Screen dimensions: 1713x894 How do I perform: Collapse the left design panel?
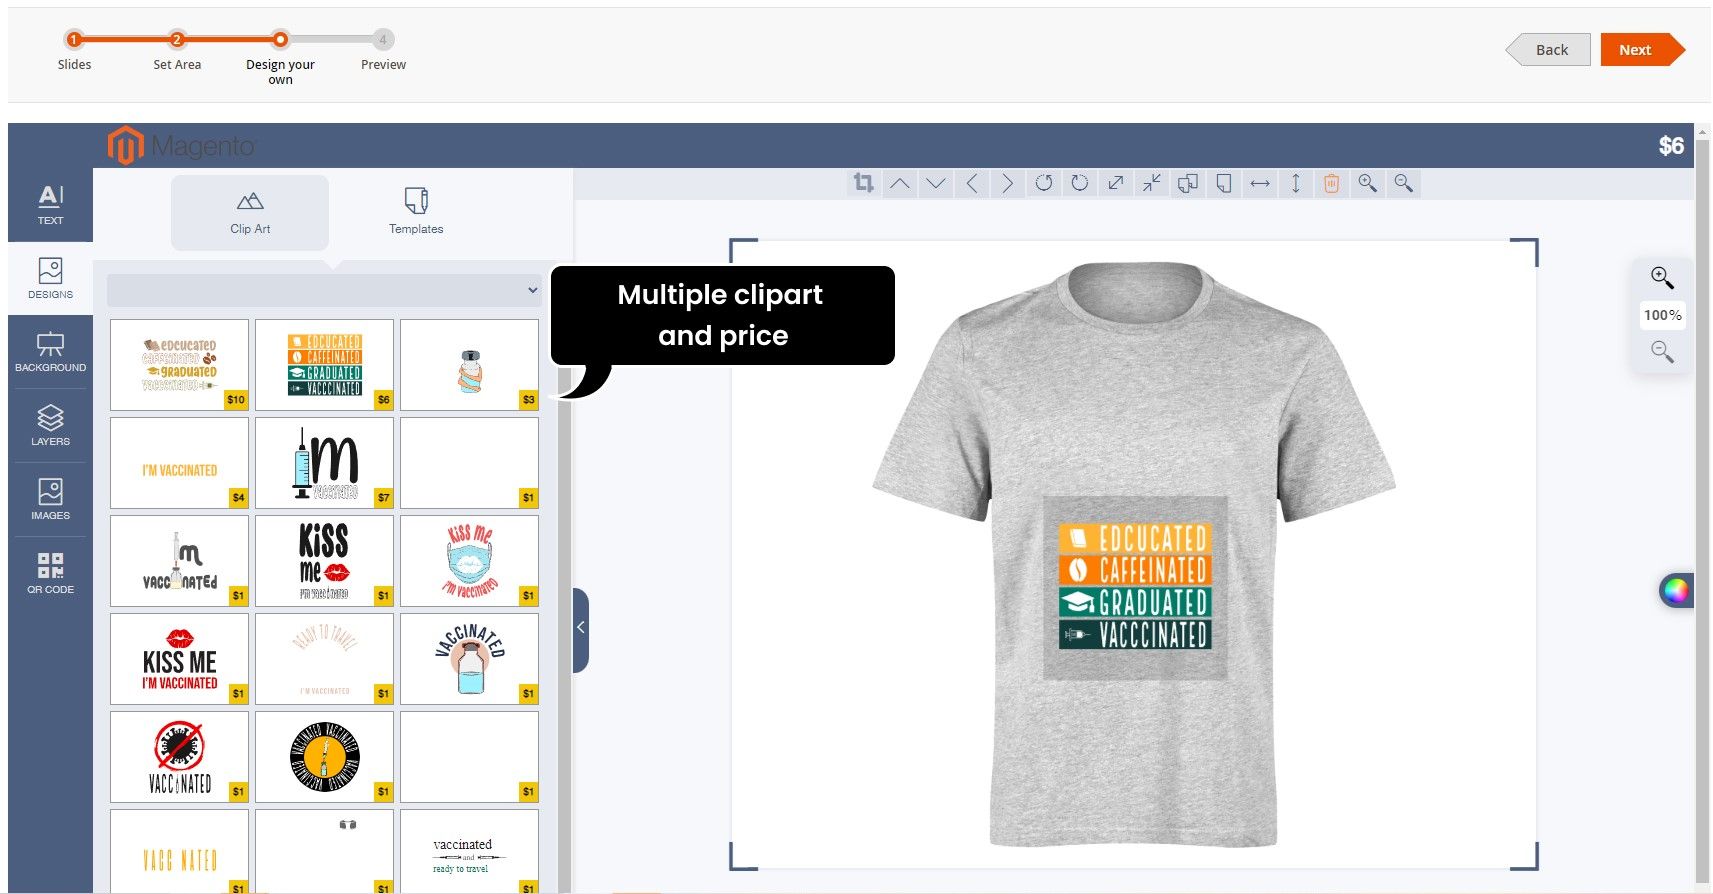[x=581, y=629]
